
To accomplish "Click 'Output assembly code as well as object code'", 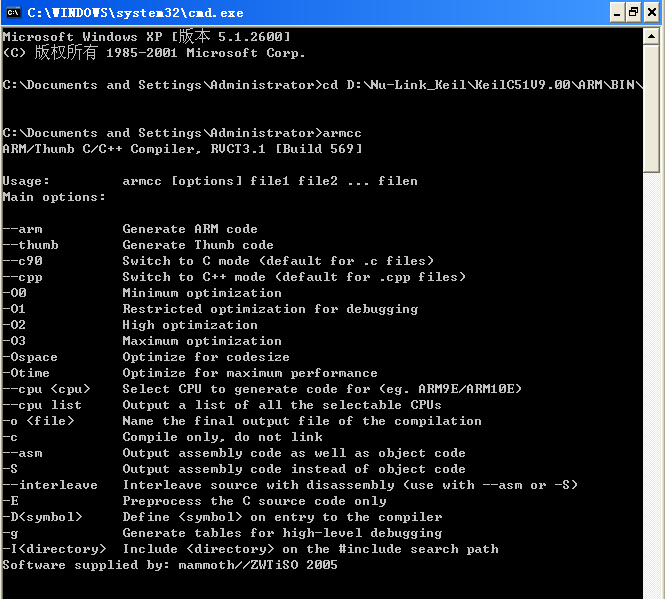I will 294,453.
